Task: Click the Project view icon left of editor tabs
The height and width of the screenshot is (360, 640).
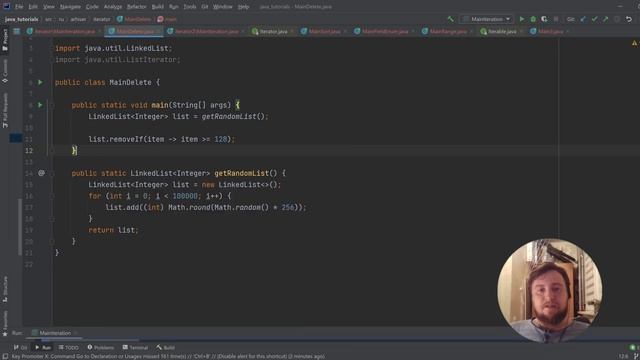Action: pyautogui.click(x=16, y=31)
